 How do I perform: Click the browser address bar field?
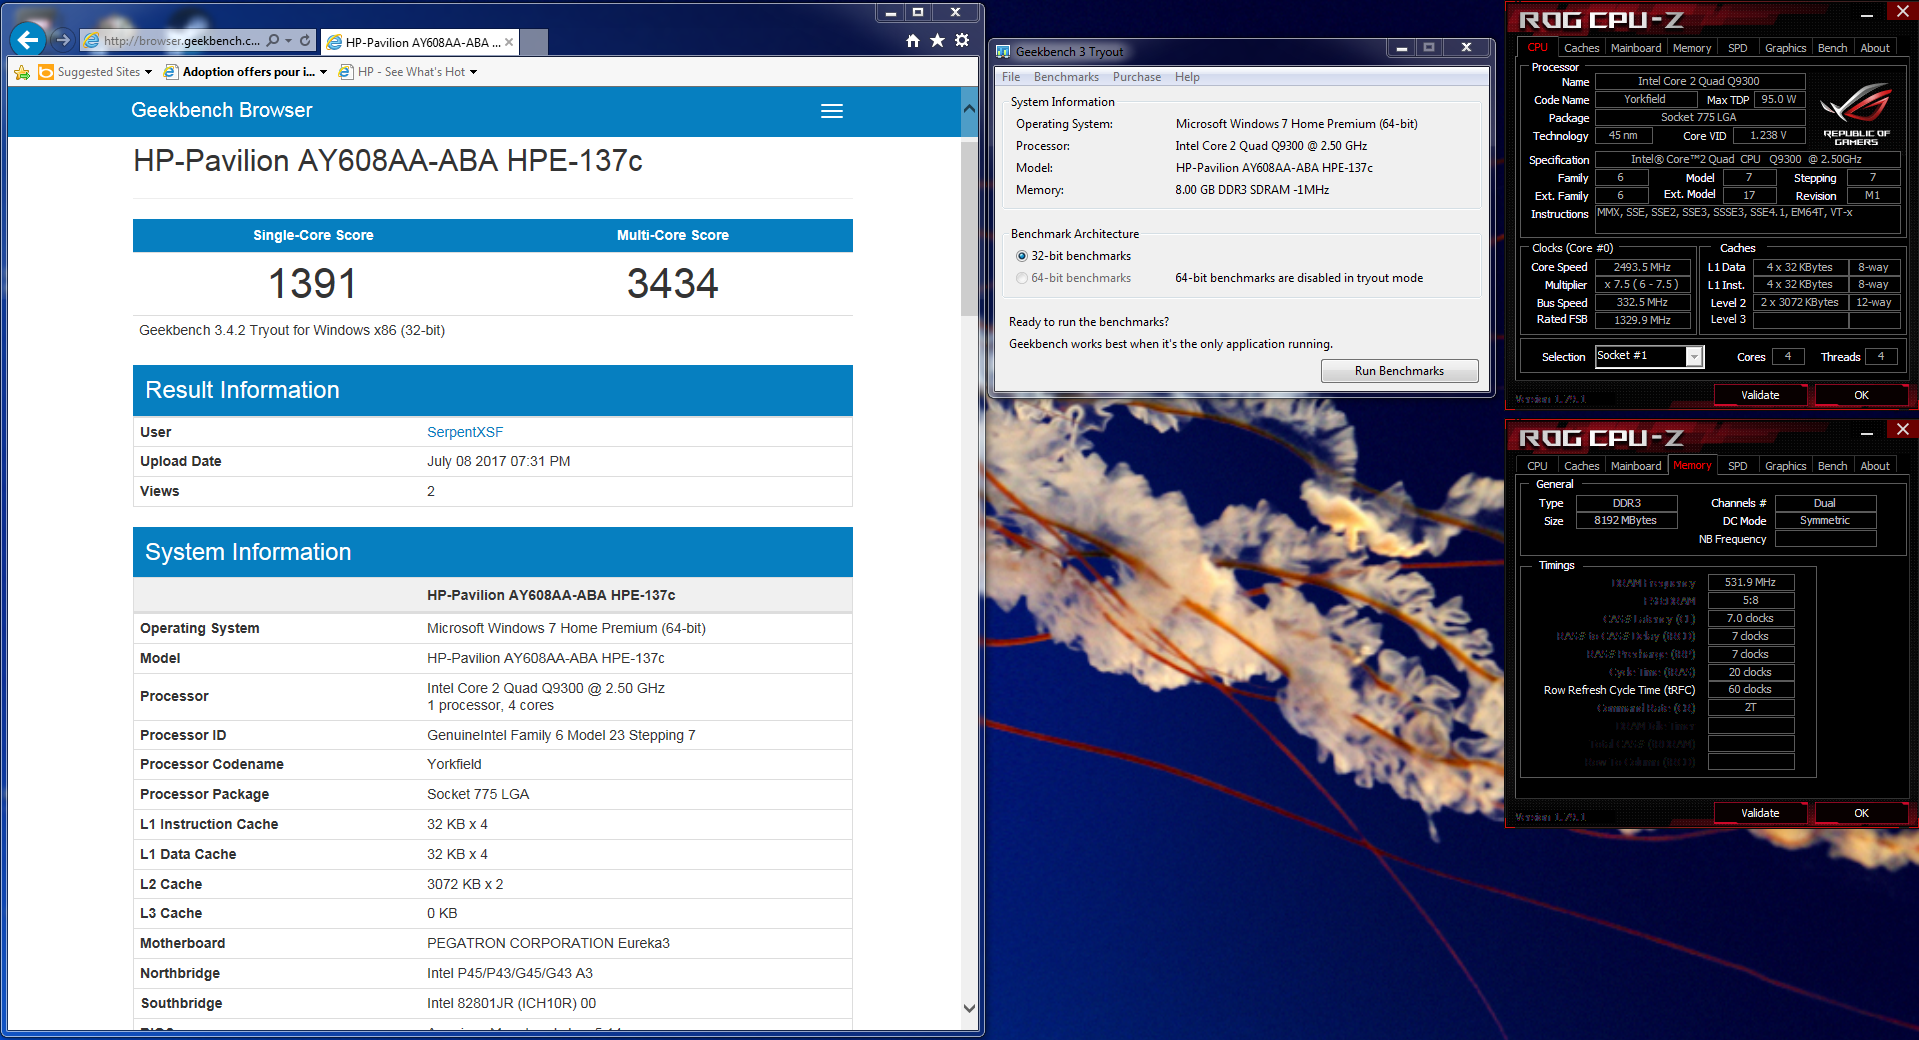coord(180,41)
